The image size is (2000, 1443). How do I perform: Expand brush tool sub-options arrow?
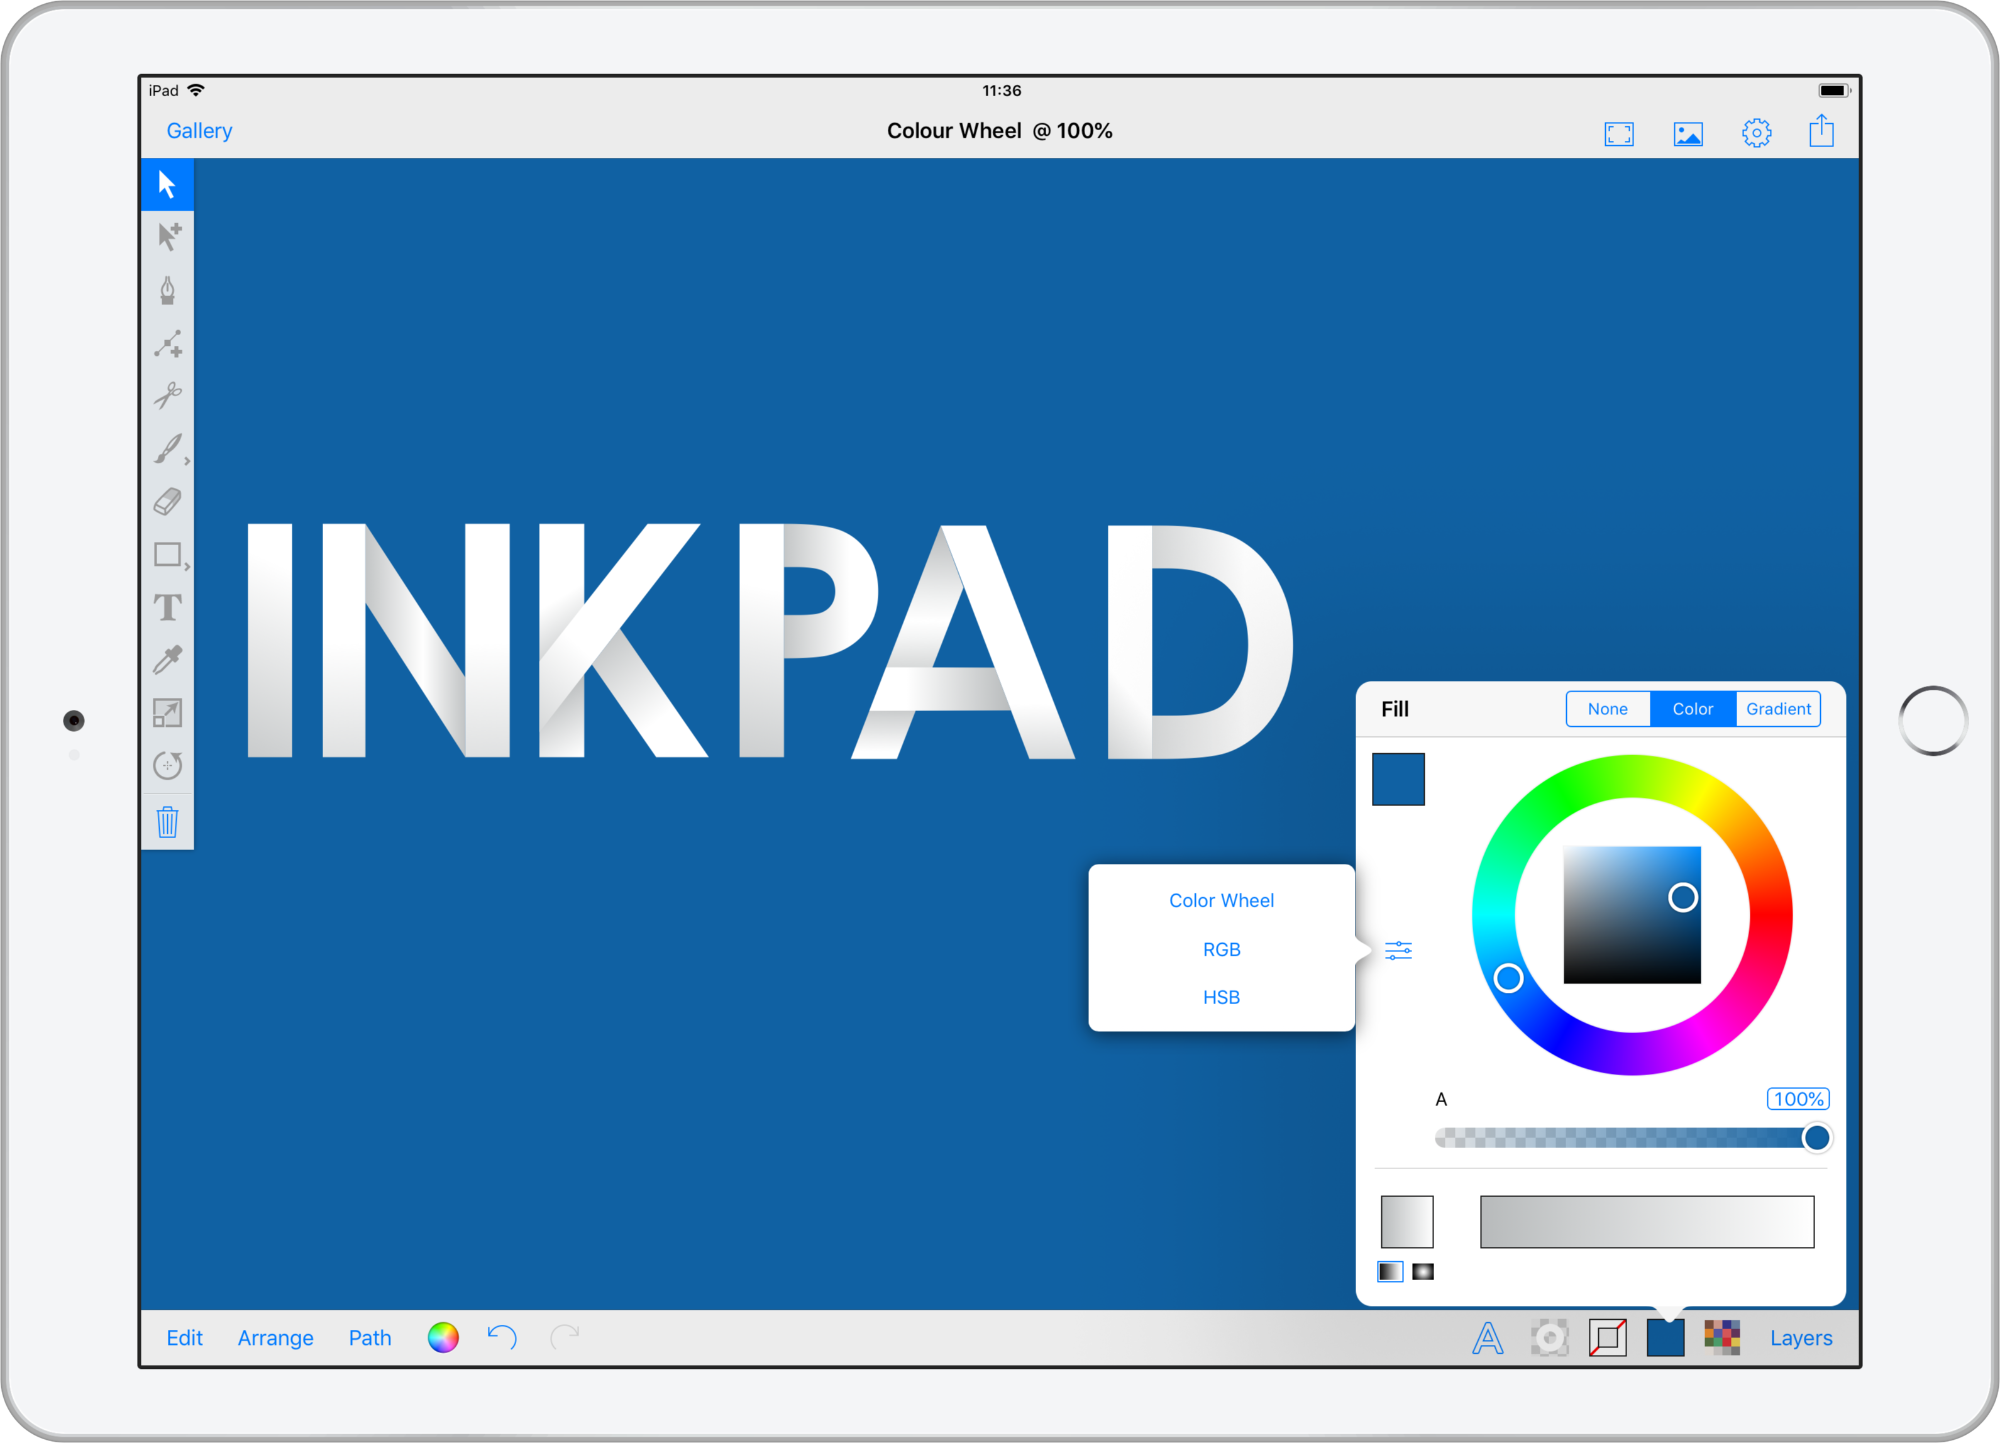187,462
